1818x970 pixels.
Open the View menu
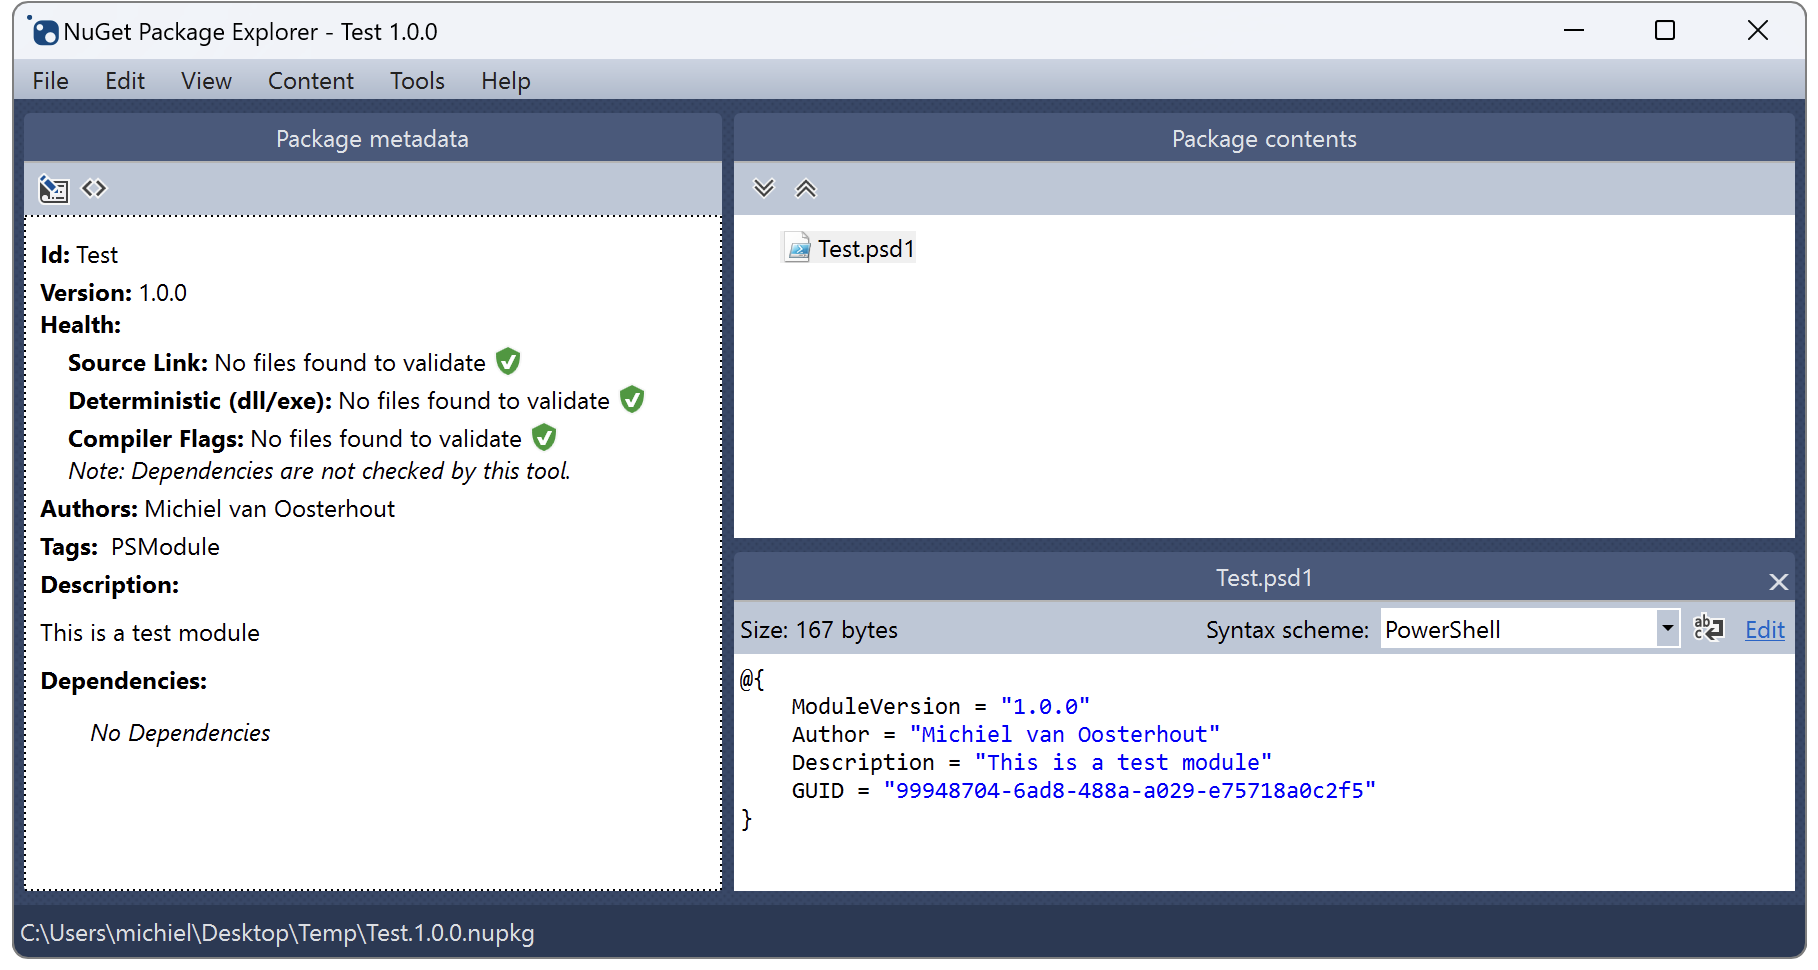pos(206,81)
